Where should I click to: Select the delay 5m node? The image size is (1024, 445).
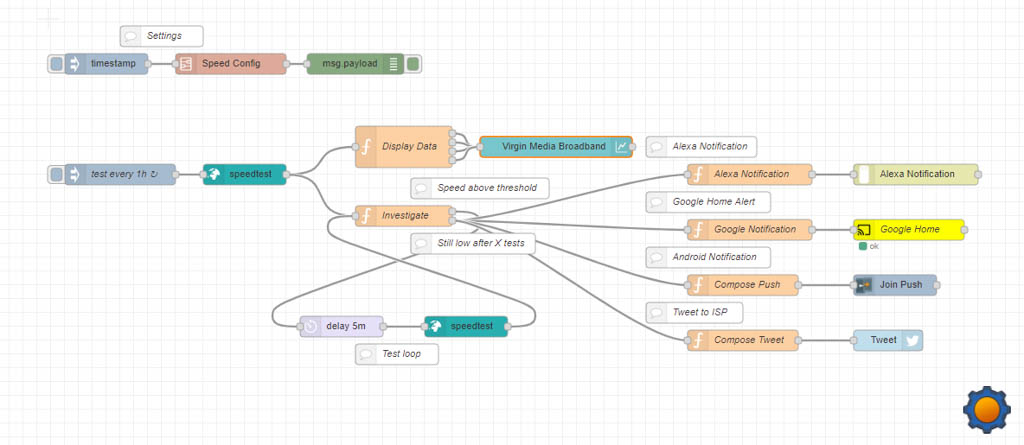click(x=342, y=326)
